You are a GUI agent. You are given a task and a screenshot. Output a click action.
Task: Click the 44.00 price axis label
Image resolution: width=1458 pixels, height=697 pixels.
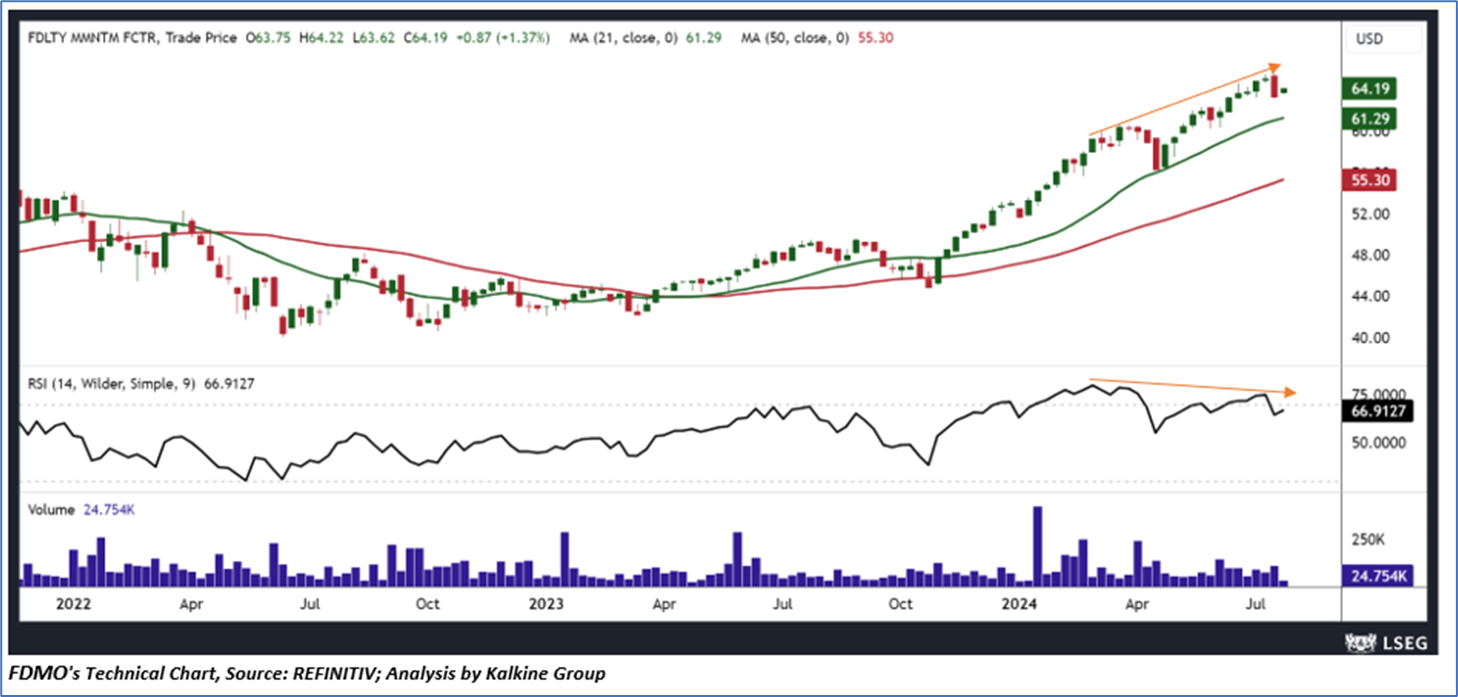1369,296
